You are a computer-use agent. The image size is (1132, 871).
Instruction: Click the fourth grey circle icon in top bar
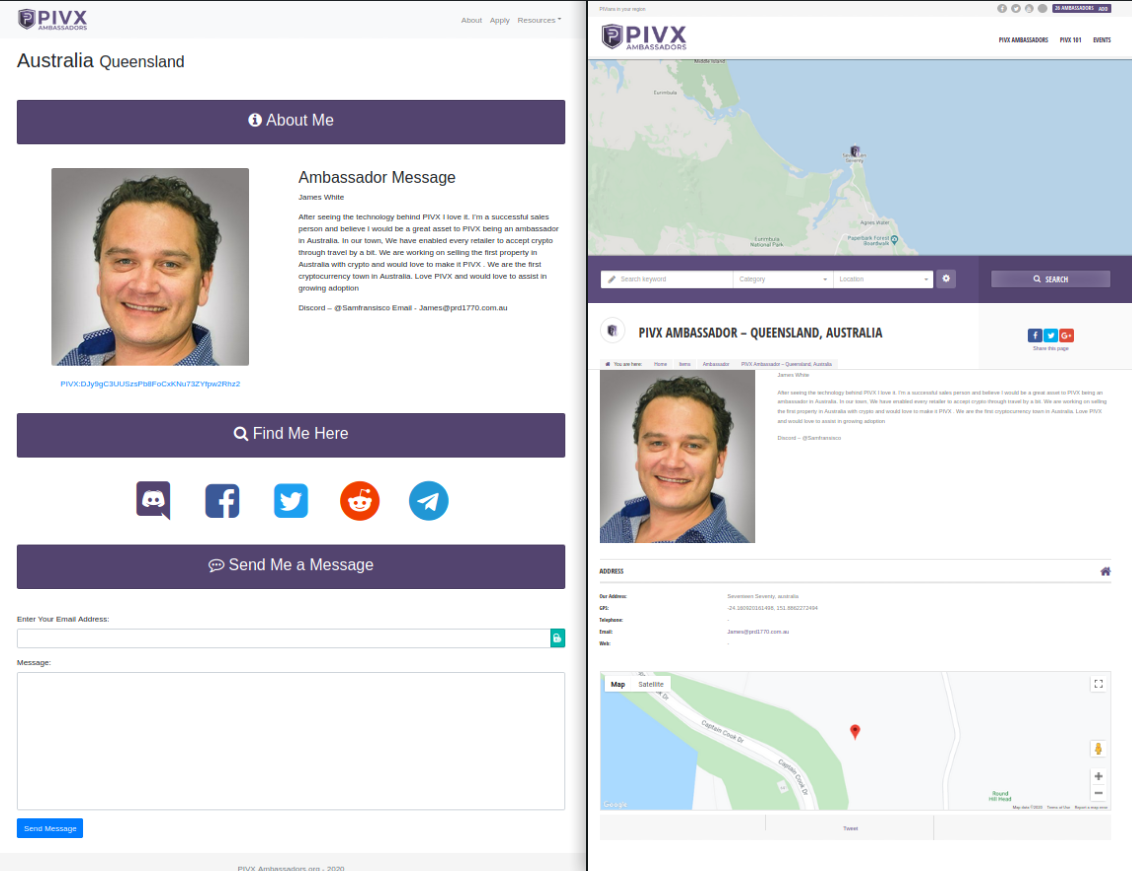click(1042, 9)
